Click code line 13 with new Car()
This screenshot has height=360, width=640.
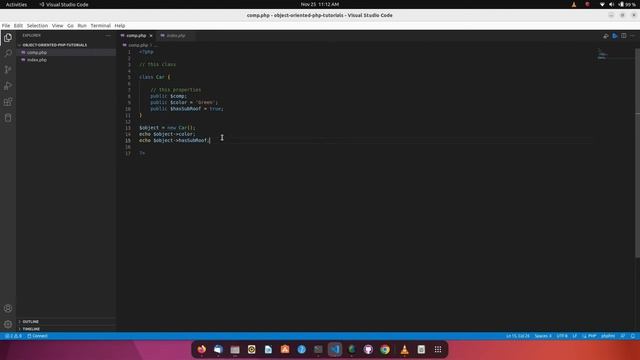coord(167,128)
